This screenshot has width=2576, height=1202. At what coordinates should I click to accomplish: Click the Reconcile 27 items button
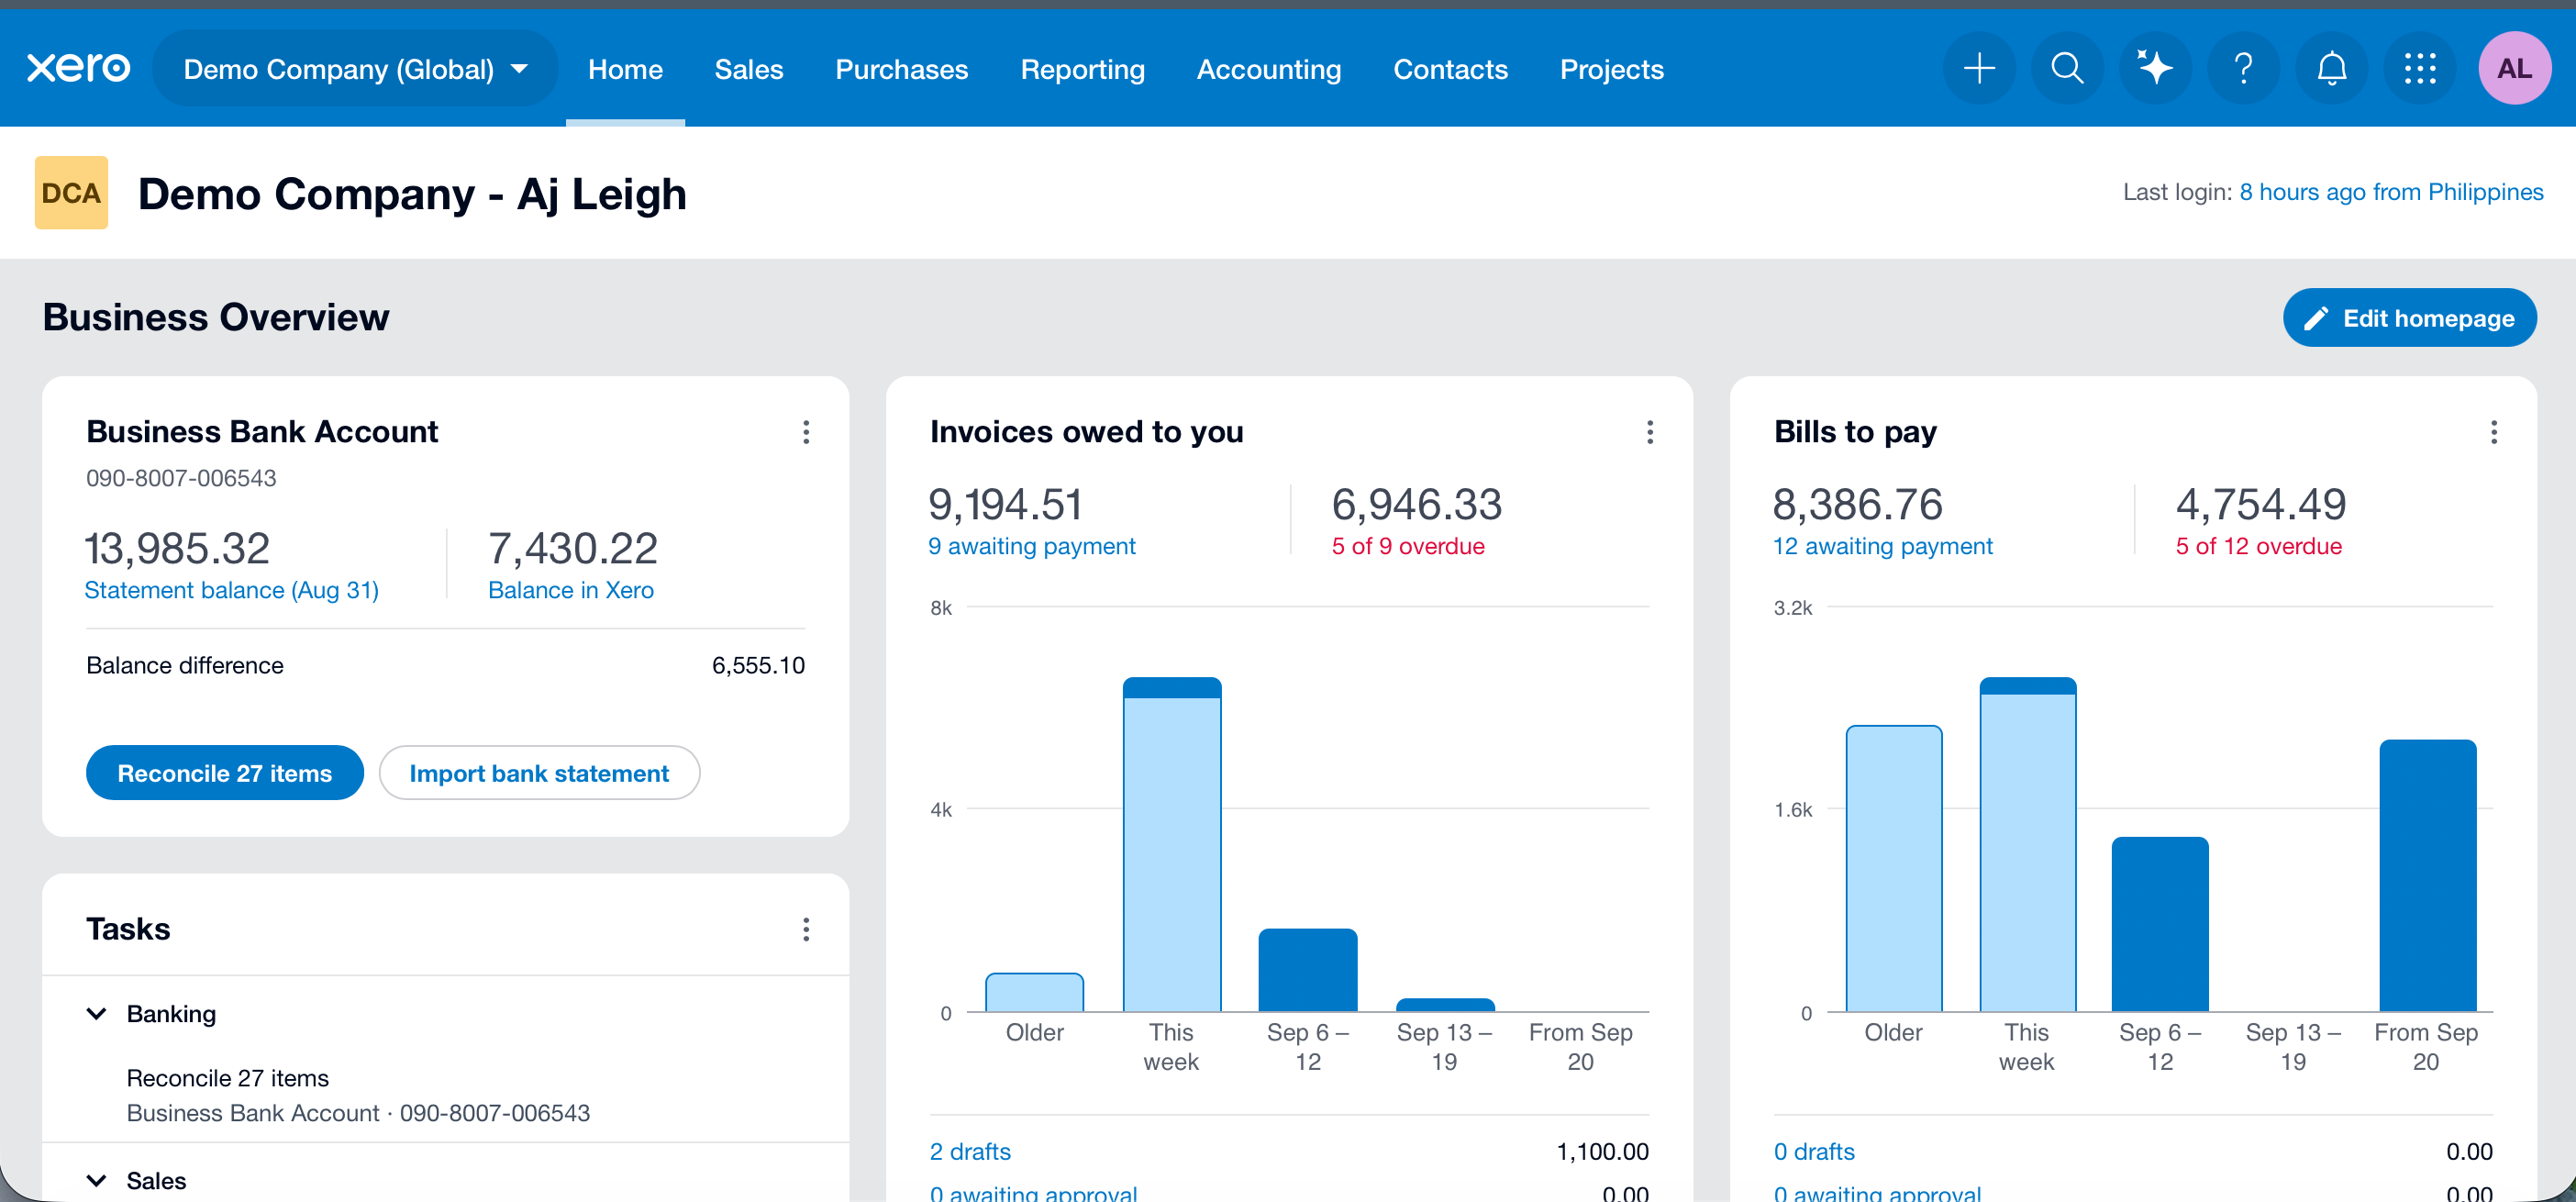coord(225,773)
